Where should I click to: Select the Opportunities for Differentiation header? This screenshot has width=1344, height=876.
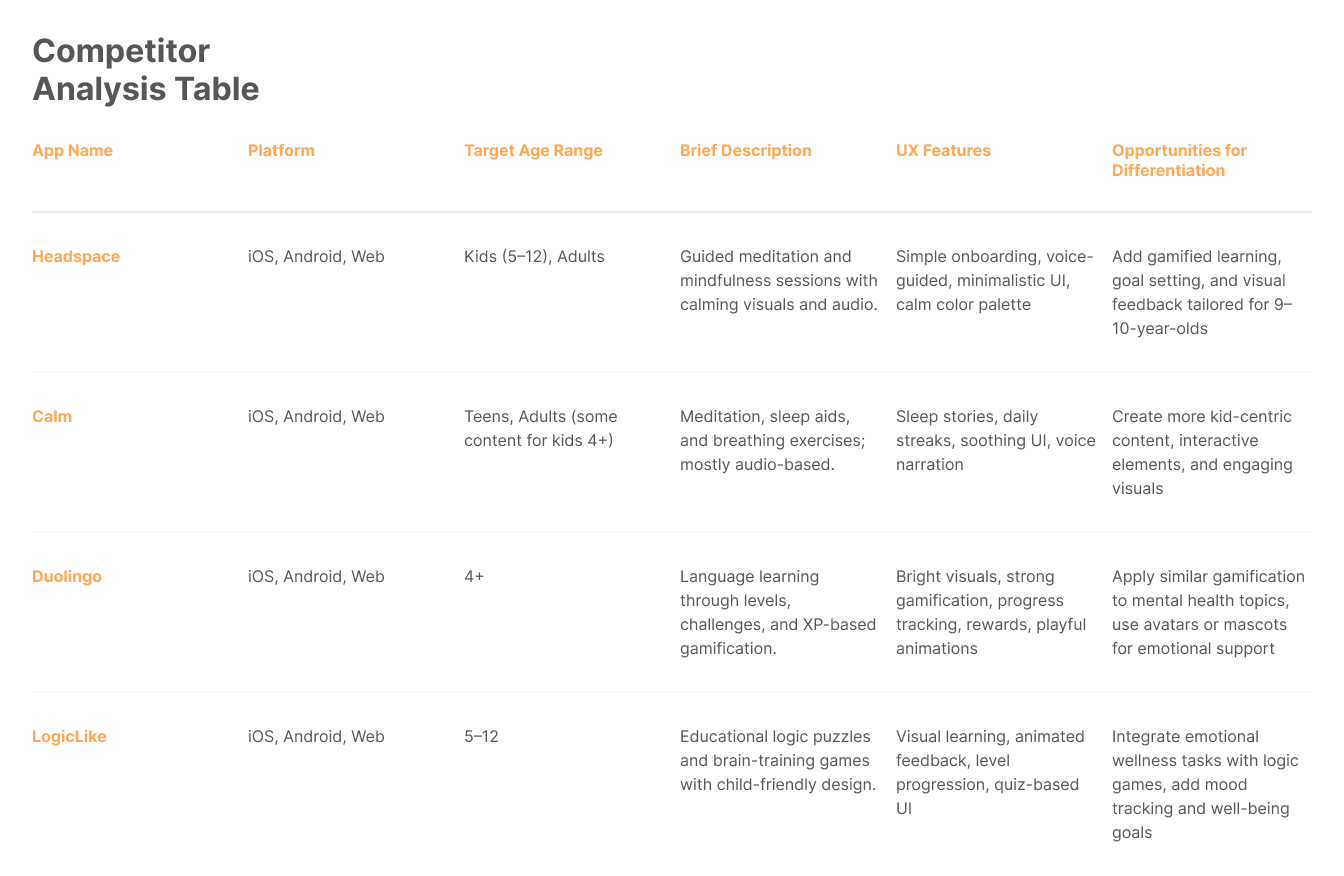pos(1179,161)
